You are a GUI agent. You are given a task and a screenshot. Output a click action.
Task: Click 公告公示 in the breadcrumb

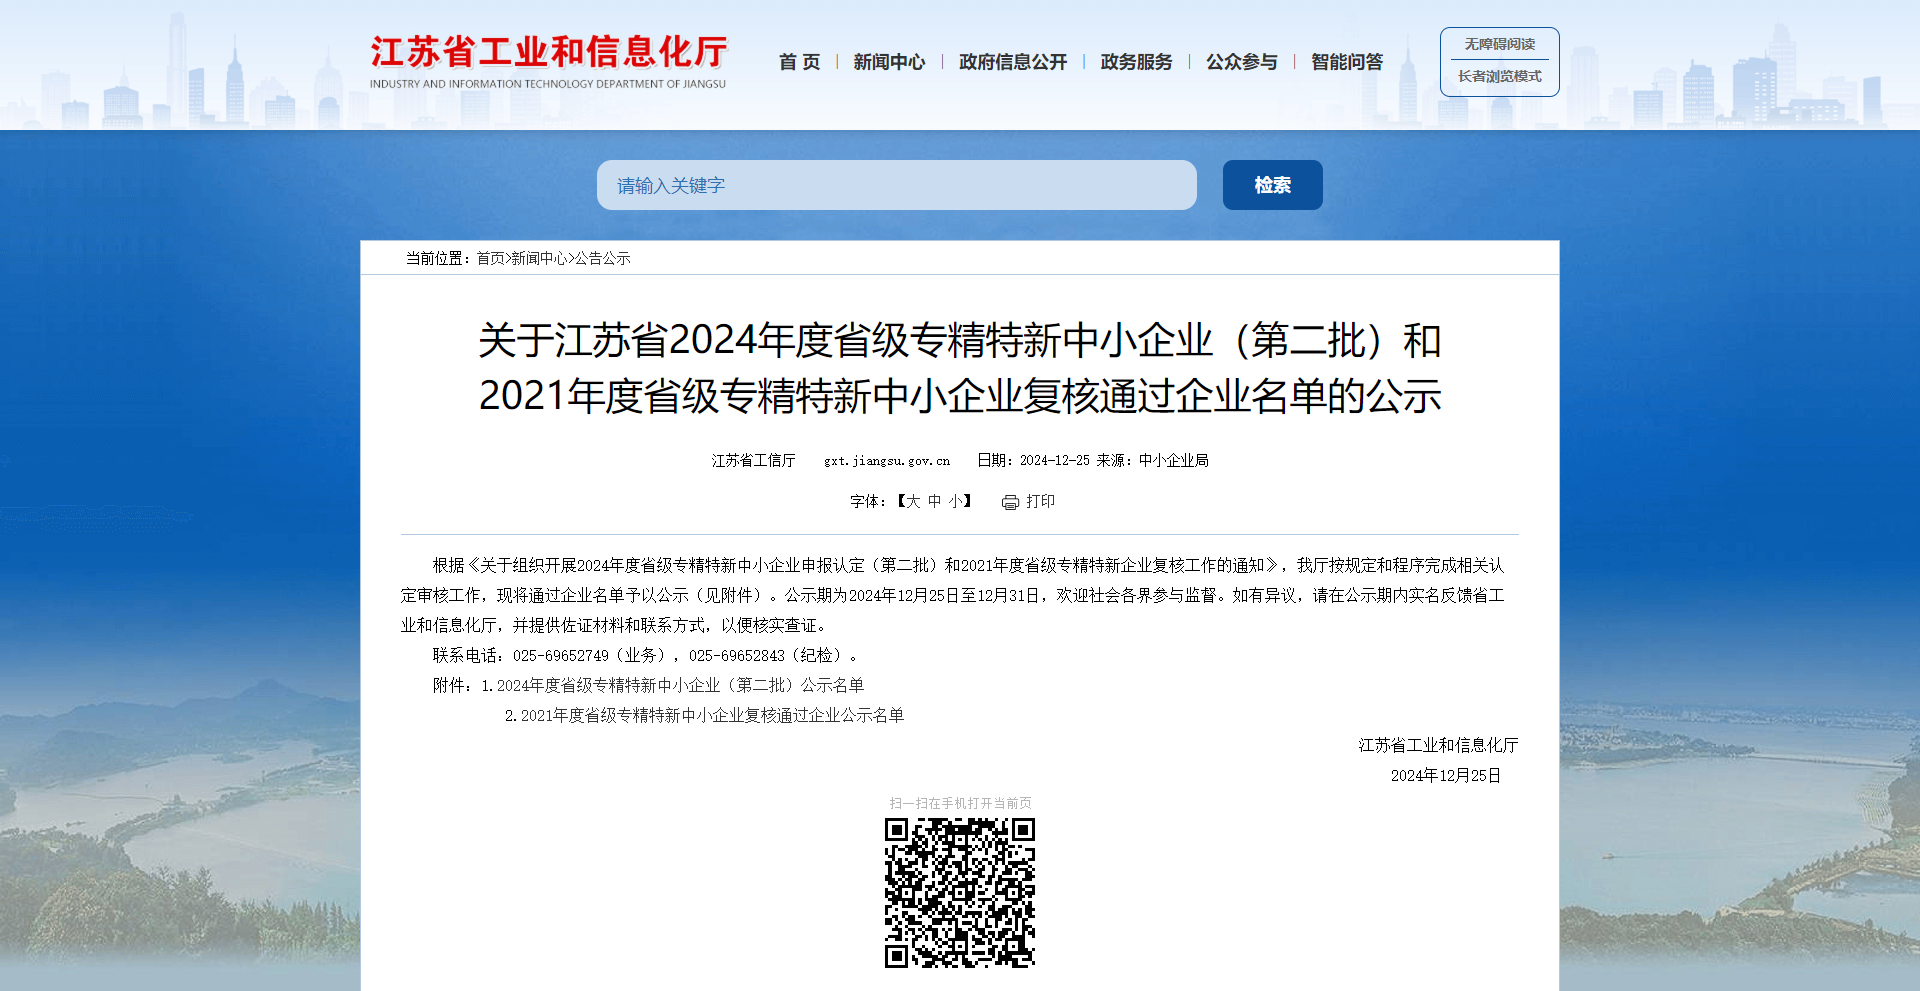coord(602,258)
